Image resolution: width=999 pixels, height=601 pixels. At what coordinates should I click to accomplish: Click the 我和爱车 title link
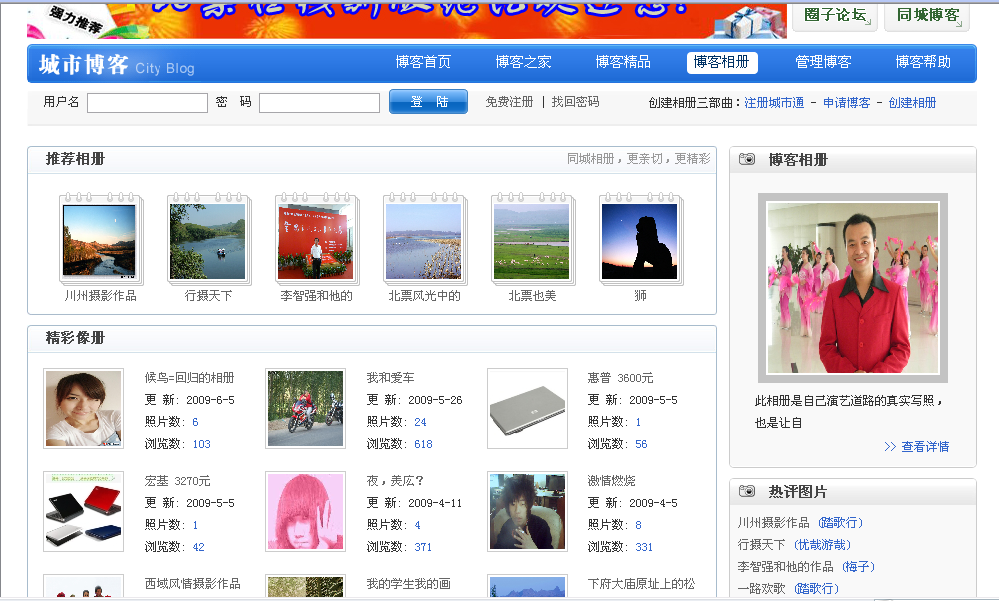[x=390, y=378]
